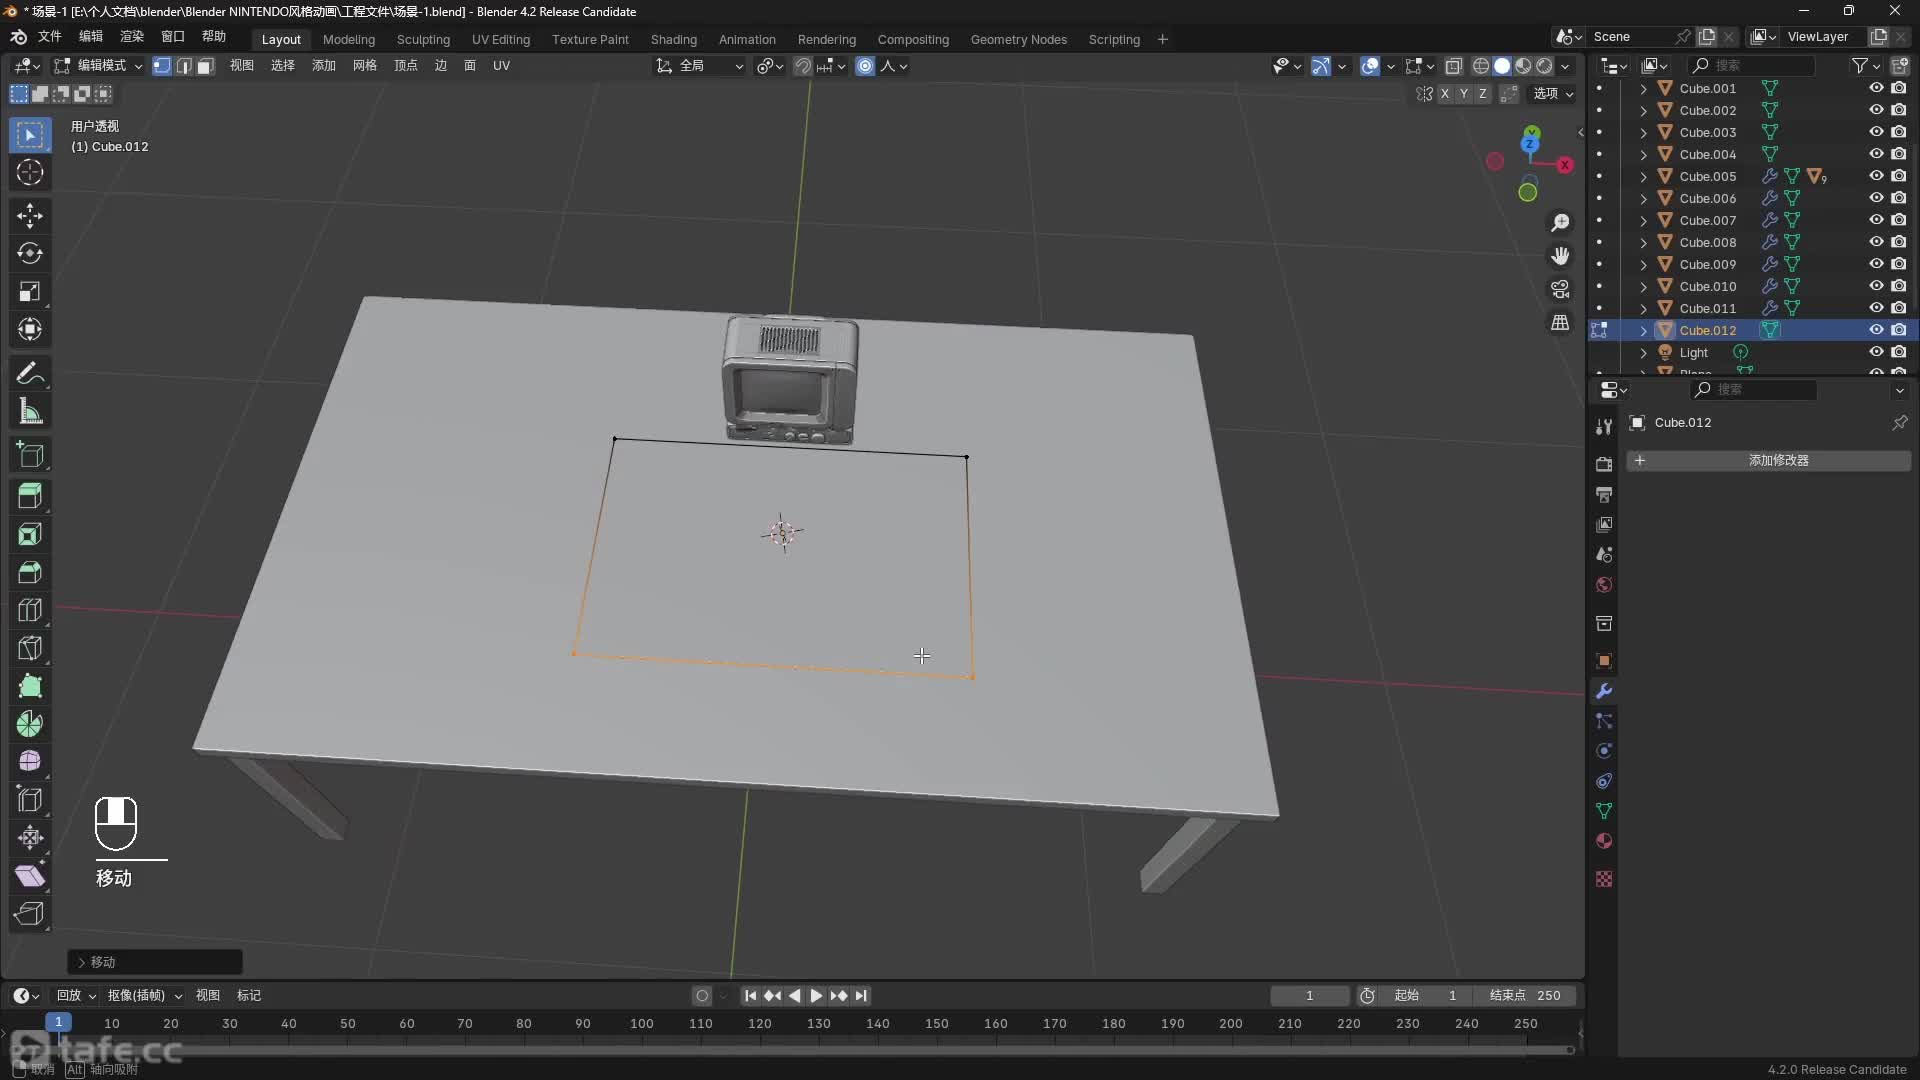Toggle proportional editing button

click(x=865, y=66)
